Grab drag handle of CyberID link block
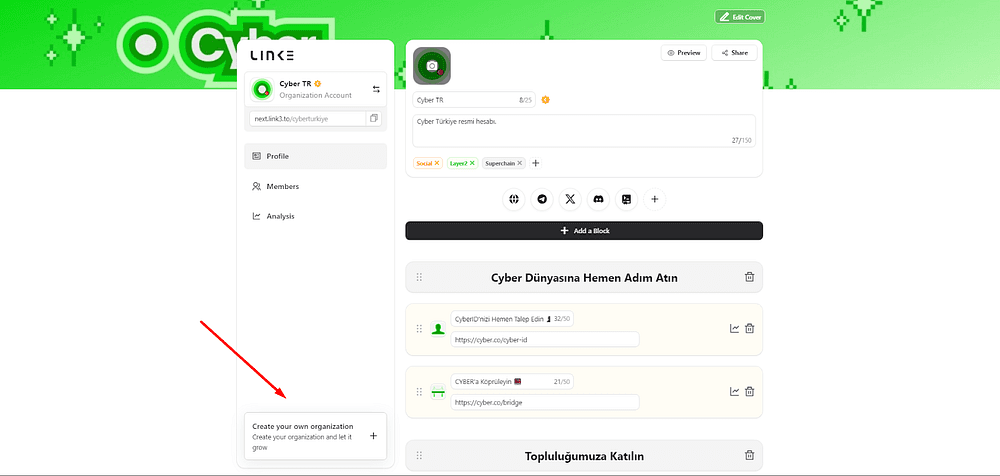This screenshot has width=1000, height=476. (x=419, y=329)
